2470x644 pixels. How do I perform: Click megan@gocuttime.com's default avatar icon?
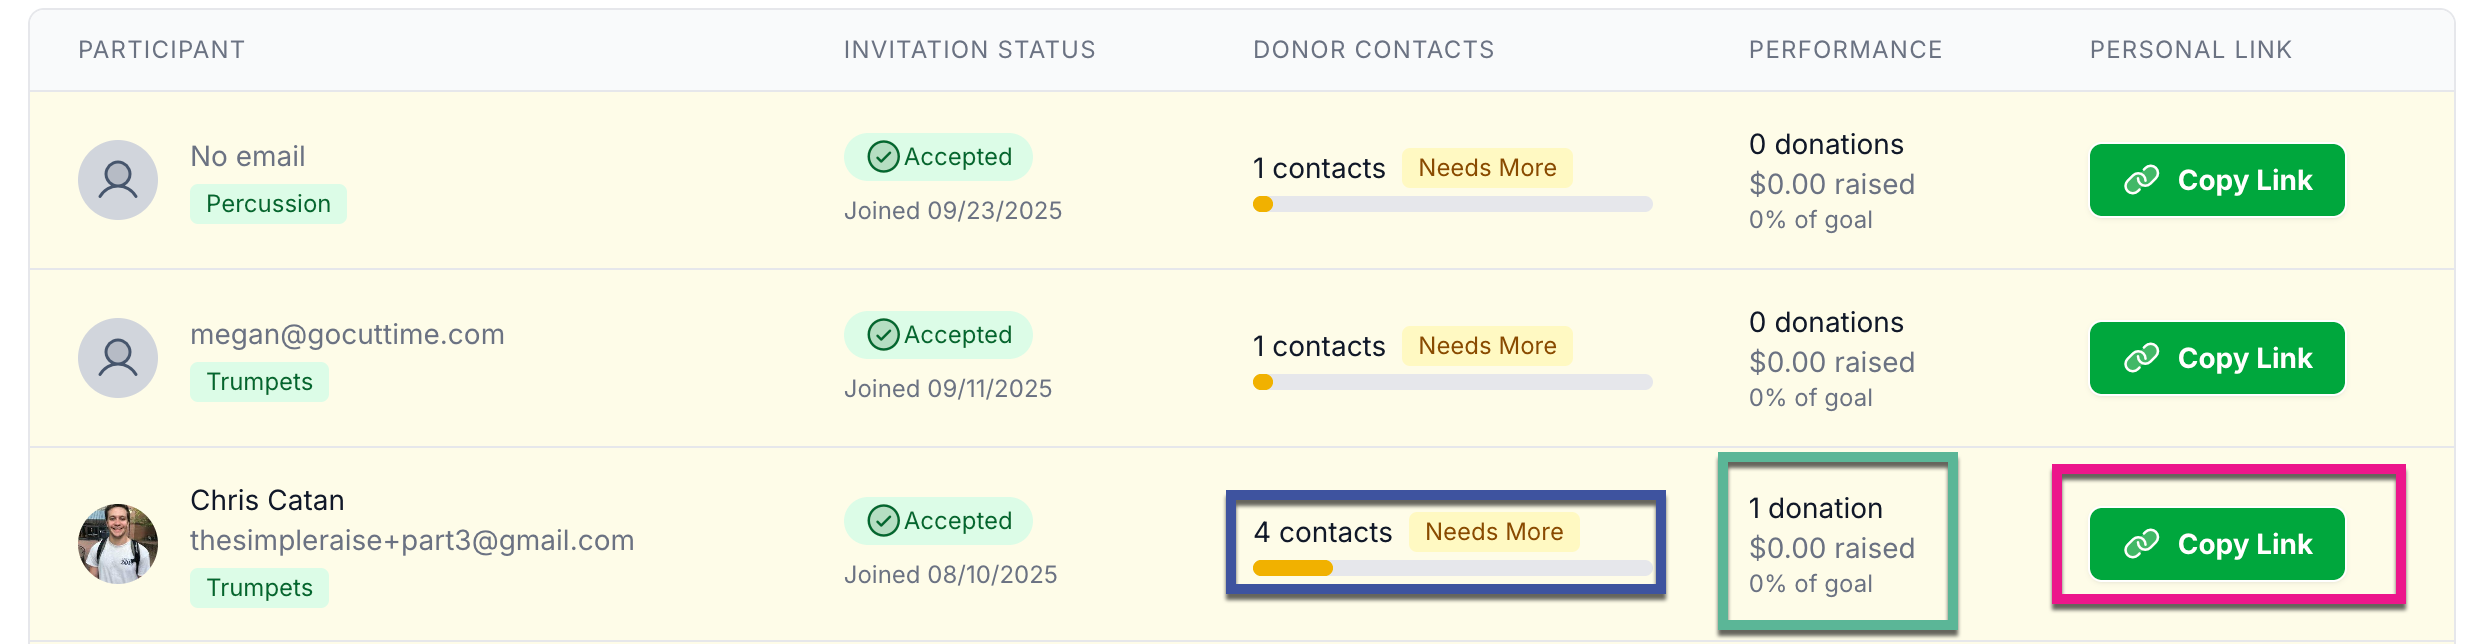118,358
